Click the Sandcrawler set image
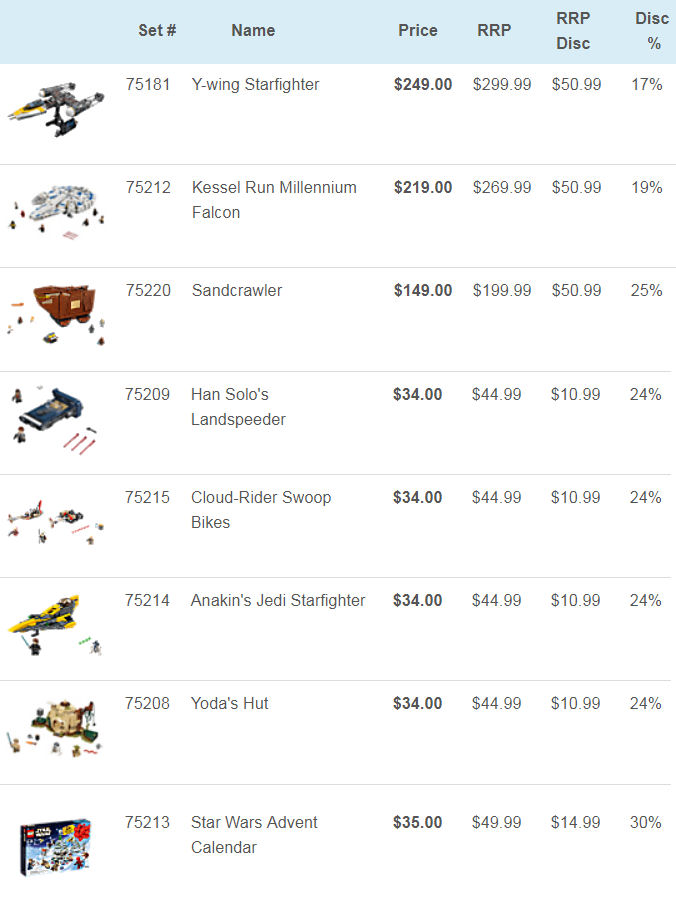This screenshot has width=676, height=897. click(x=56, y=315)
